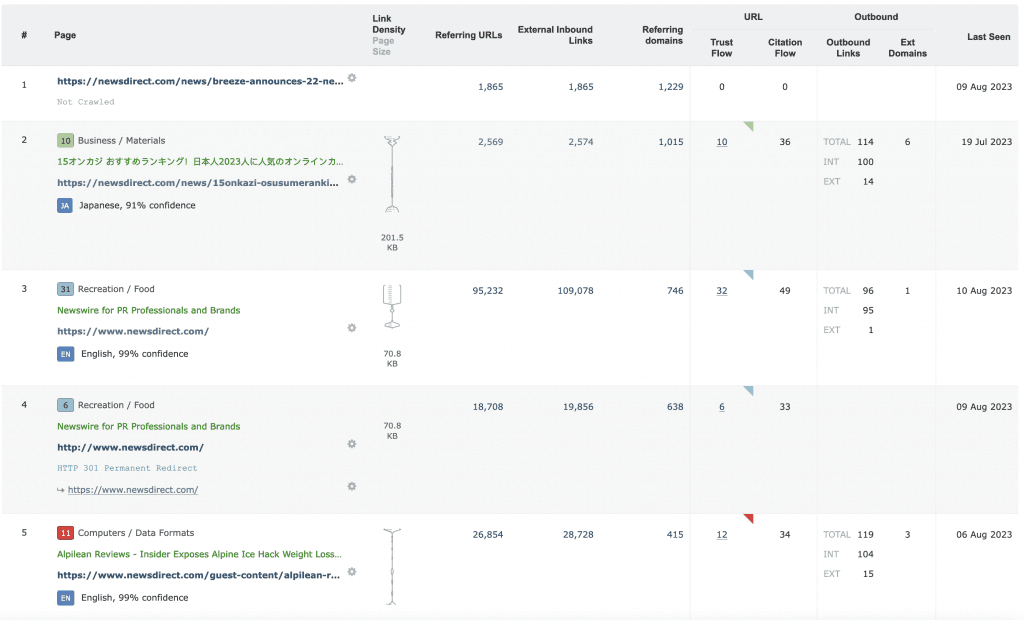Sort by Trust Flow column header

(x=722, y=48)
